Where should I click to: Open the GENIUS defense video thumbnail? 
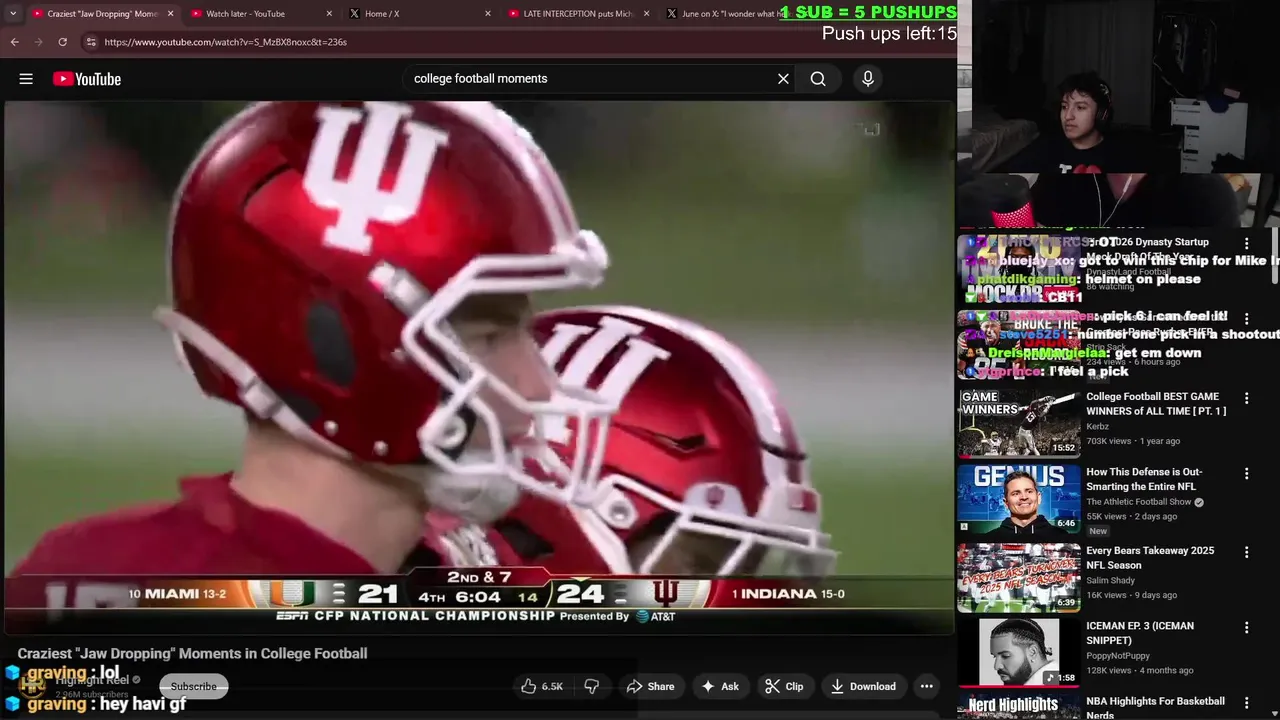click(1018, 499)
